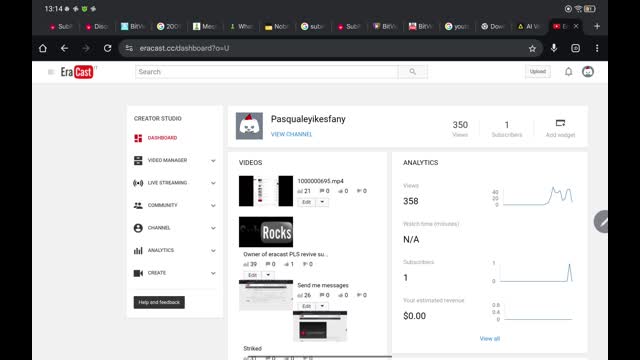
Task: Reload the eracast page
Action: (x=107, y=48)
